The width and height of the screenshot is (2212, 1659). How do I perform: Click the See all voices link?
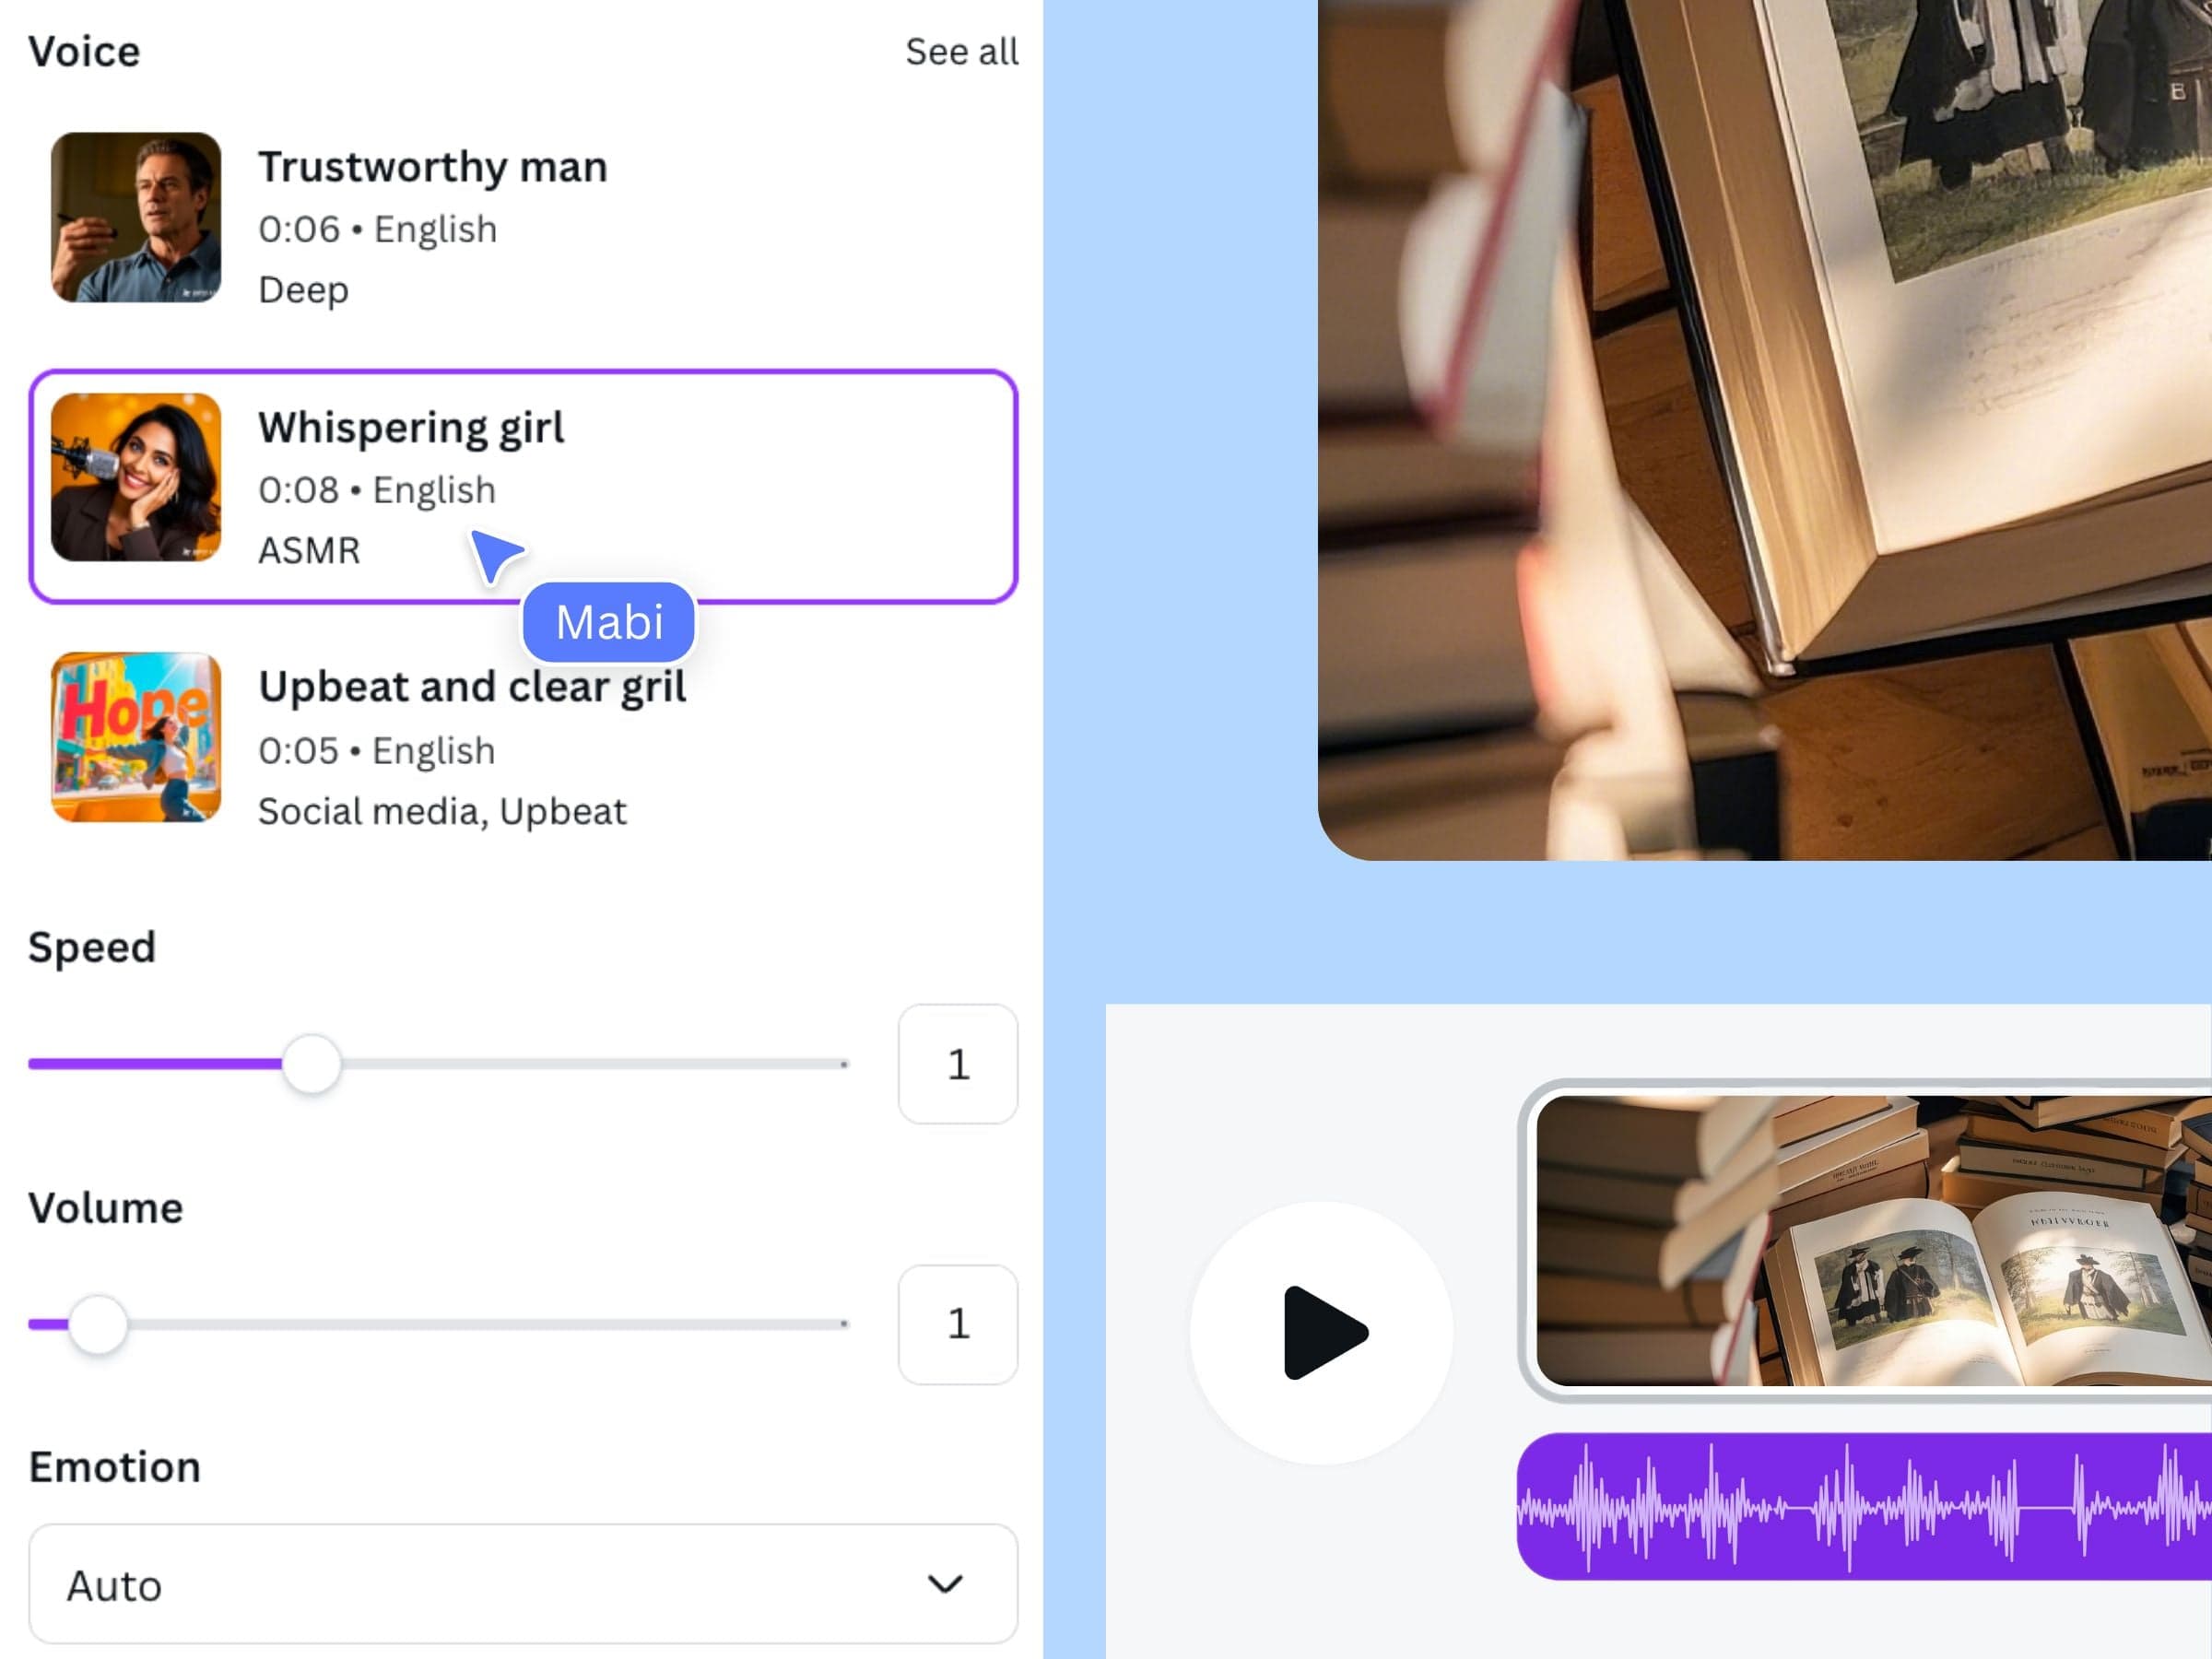(961, 51)
